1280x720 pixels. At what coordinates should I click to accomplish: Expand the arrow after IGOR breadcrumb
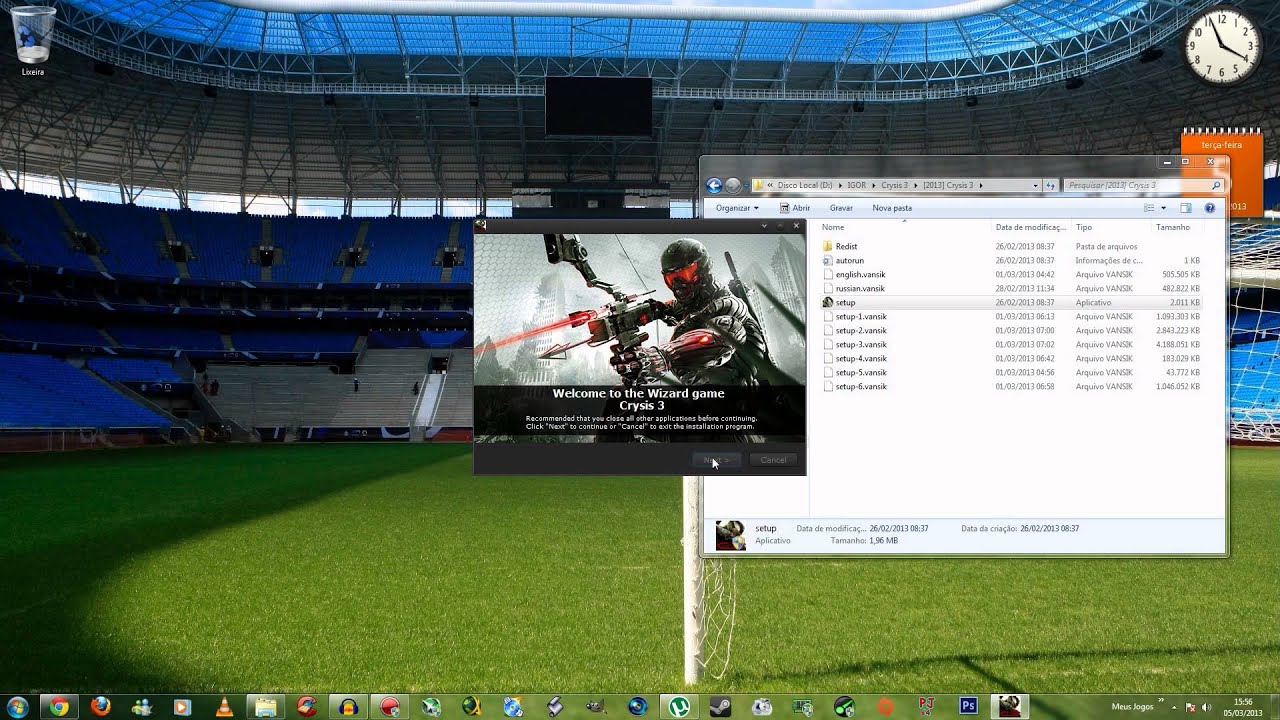point(873,185)
